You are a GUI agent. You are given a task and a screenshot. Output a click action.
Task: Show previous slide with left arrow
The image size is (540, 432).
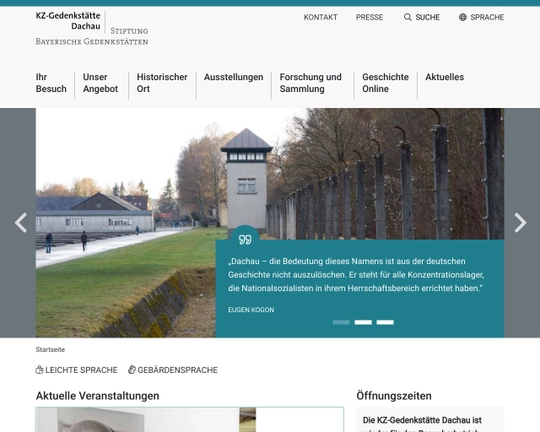point(21,223)
